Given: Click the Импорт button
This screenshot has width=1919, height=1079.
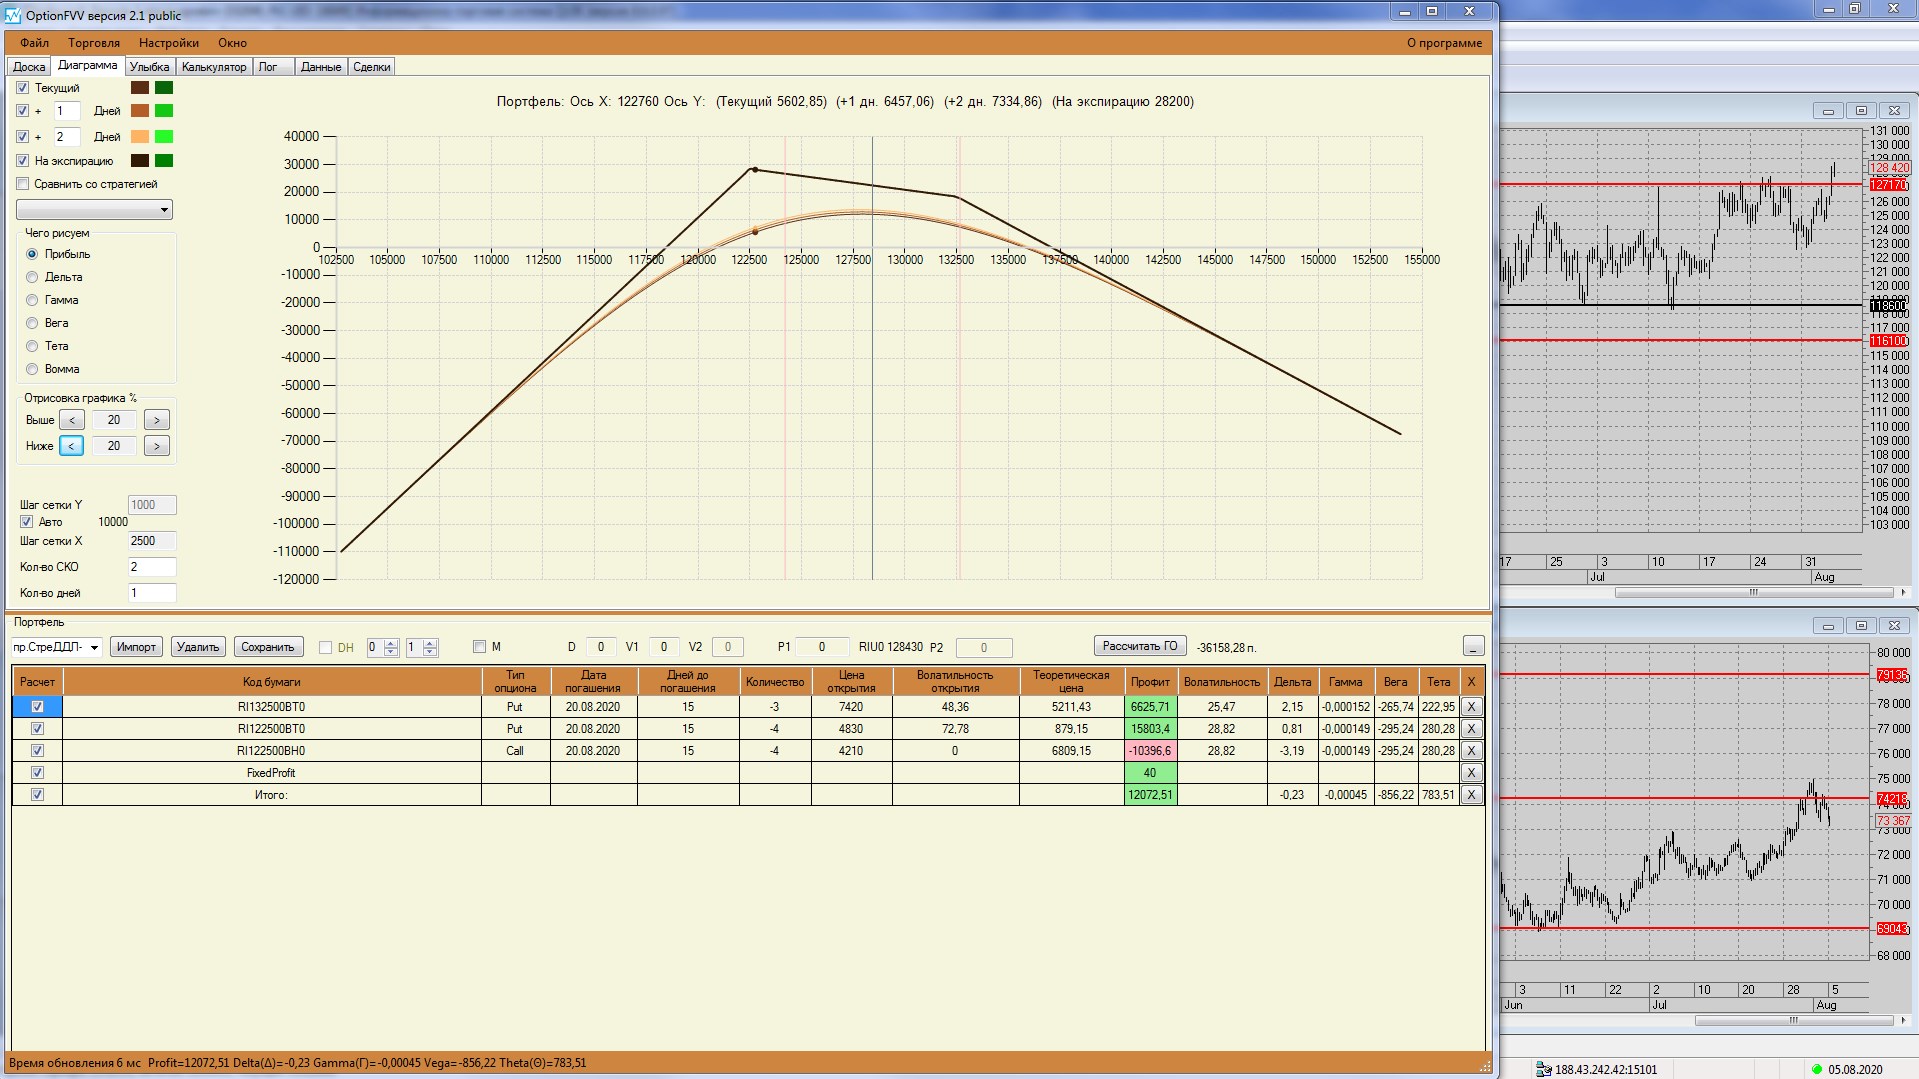Looking at the screenshot, I should coord(136,647).
